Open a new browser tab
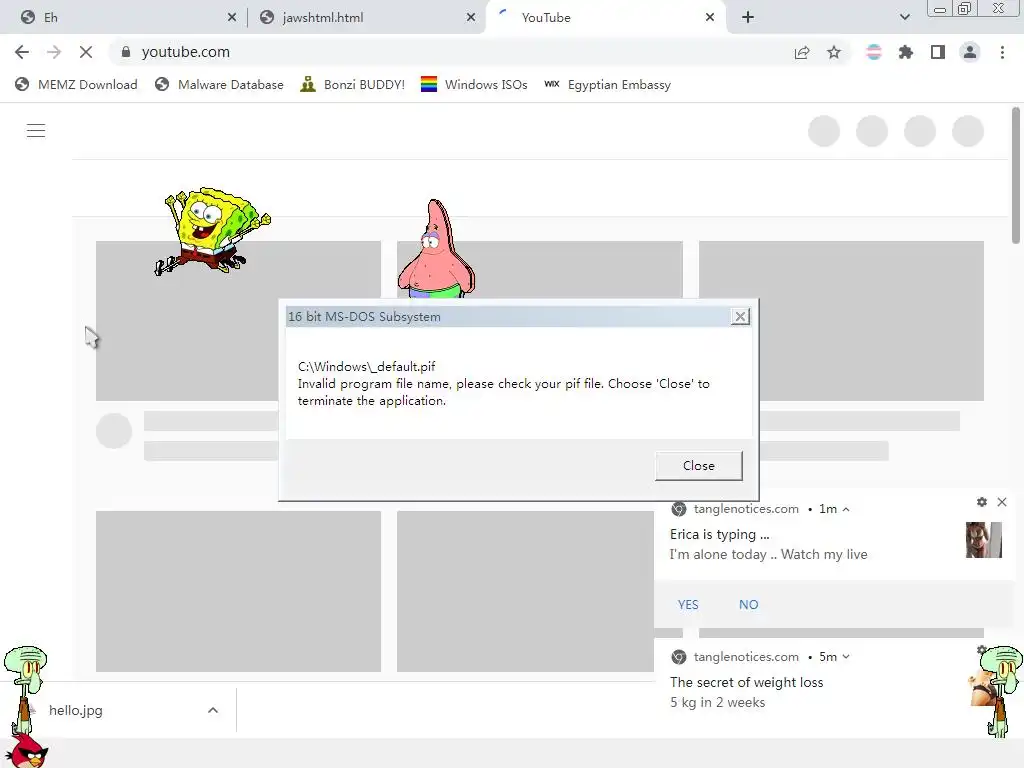 [748, 18]
